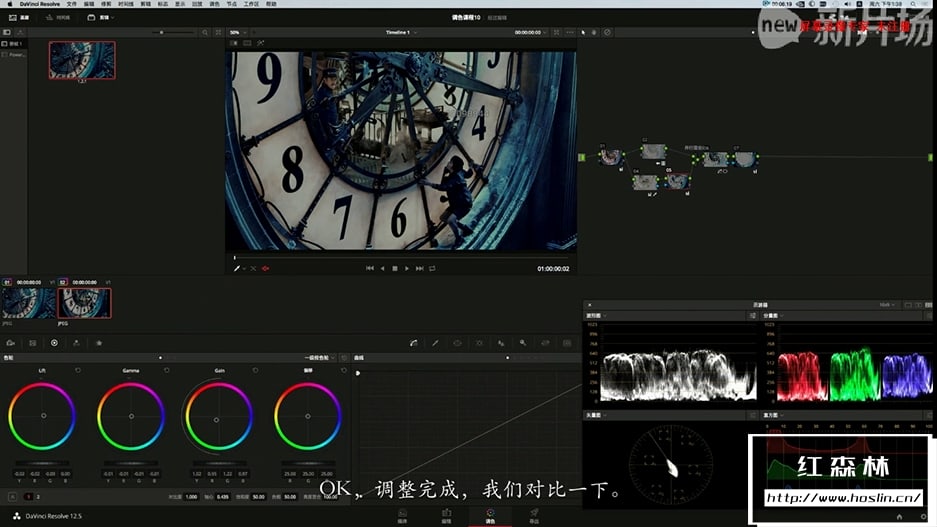
Task: Open the 3D stereoscopic palette
Action: coord(567,343)
